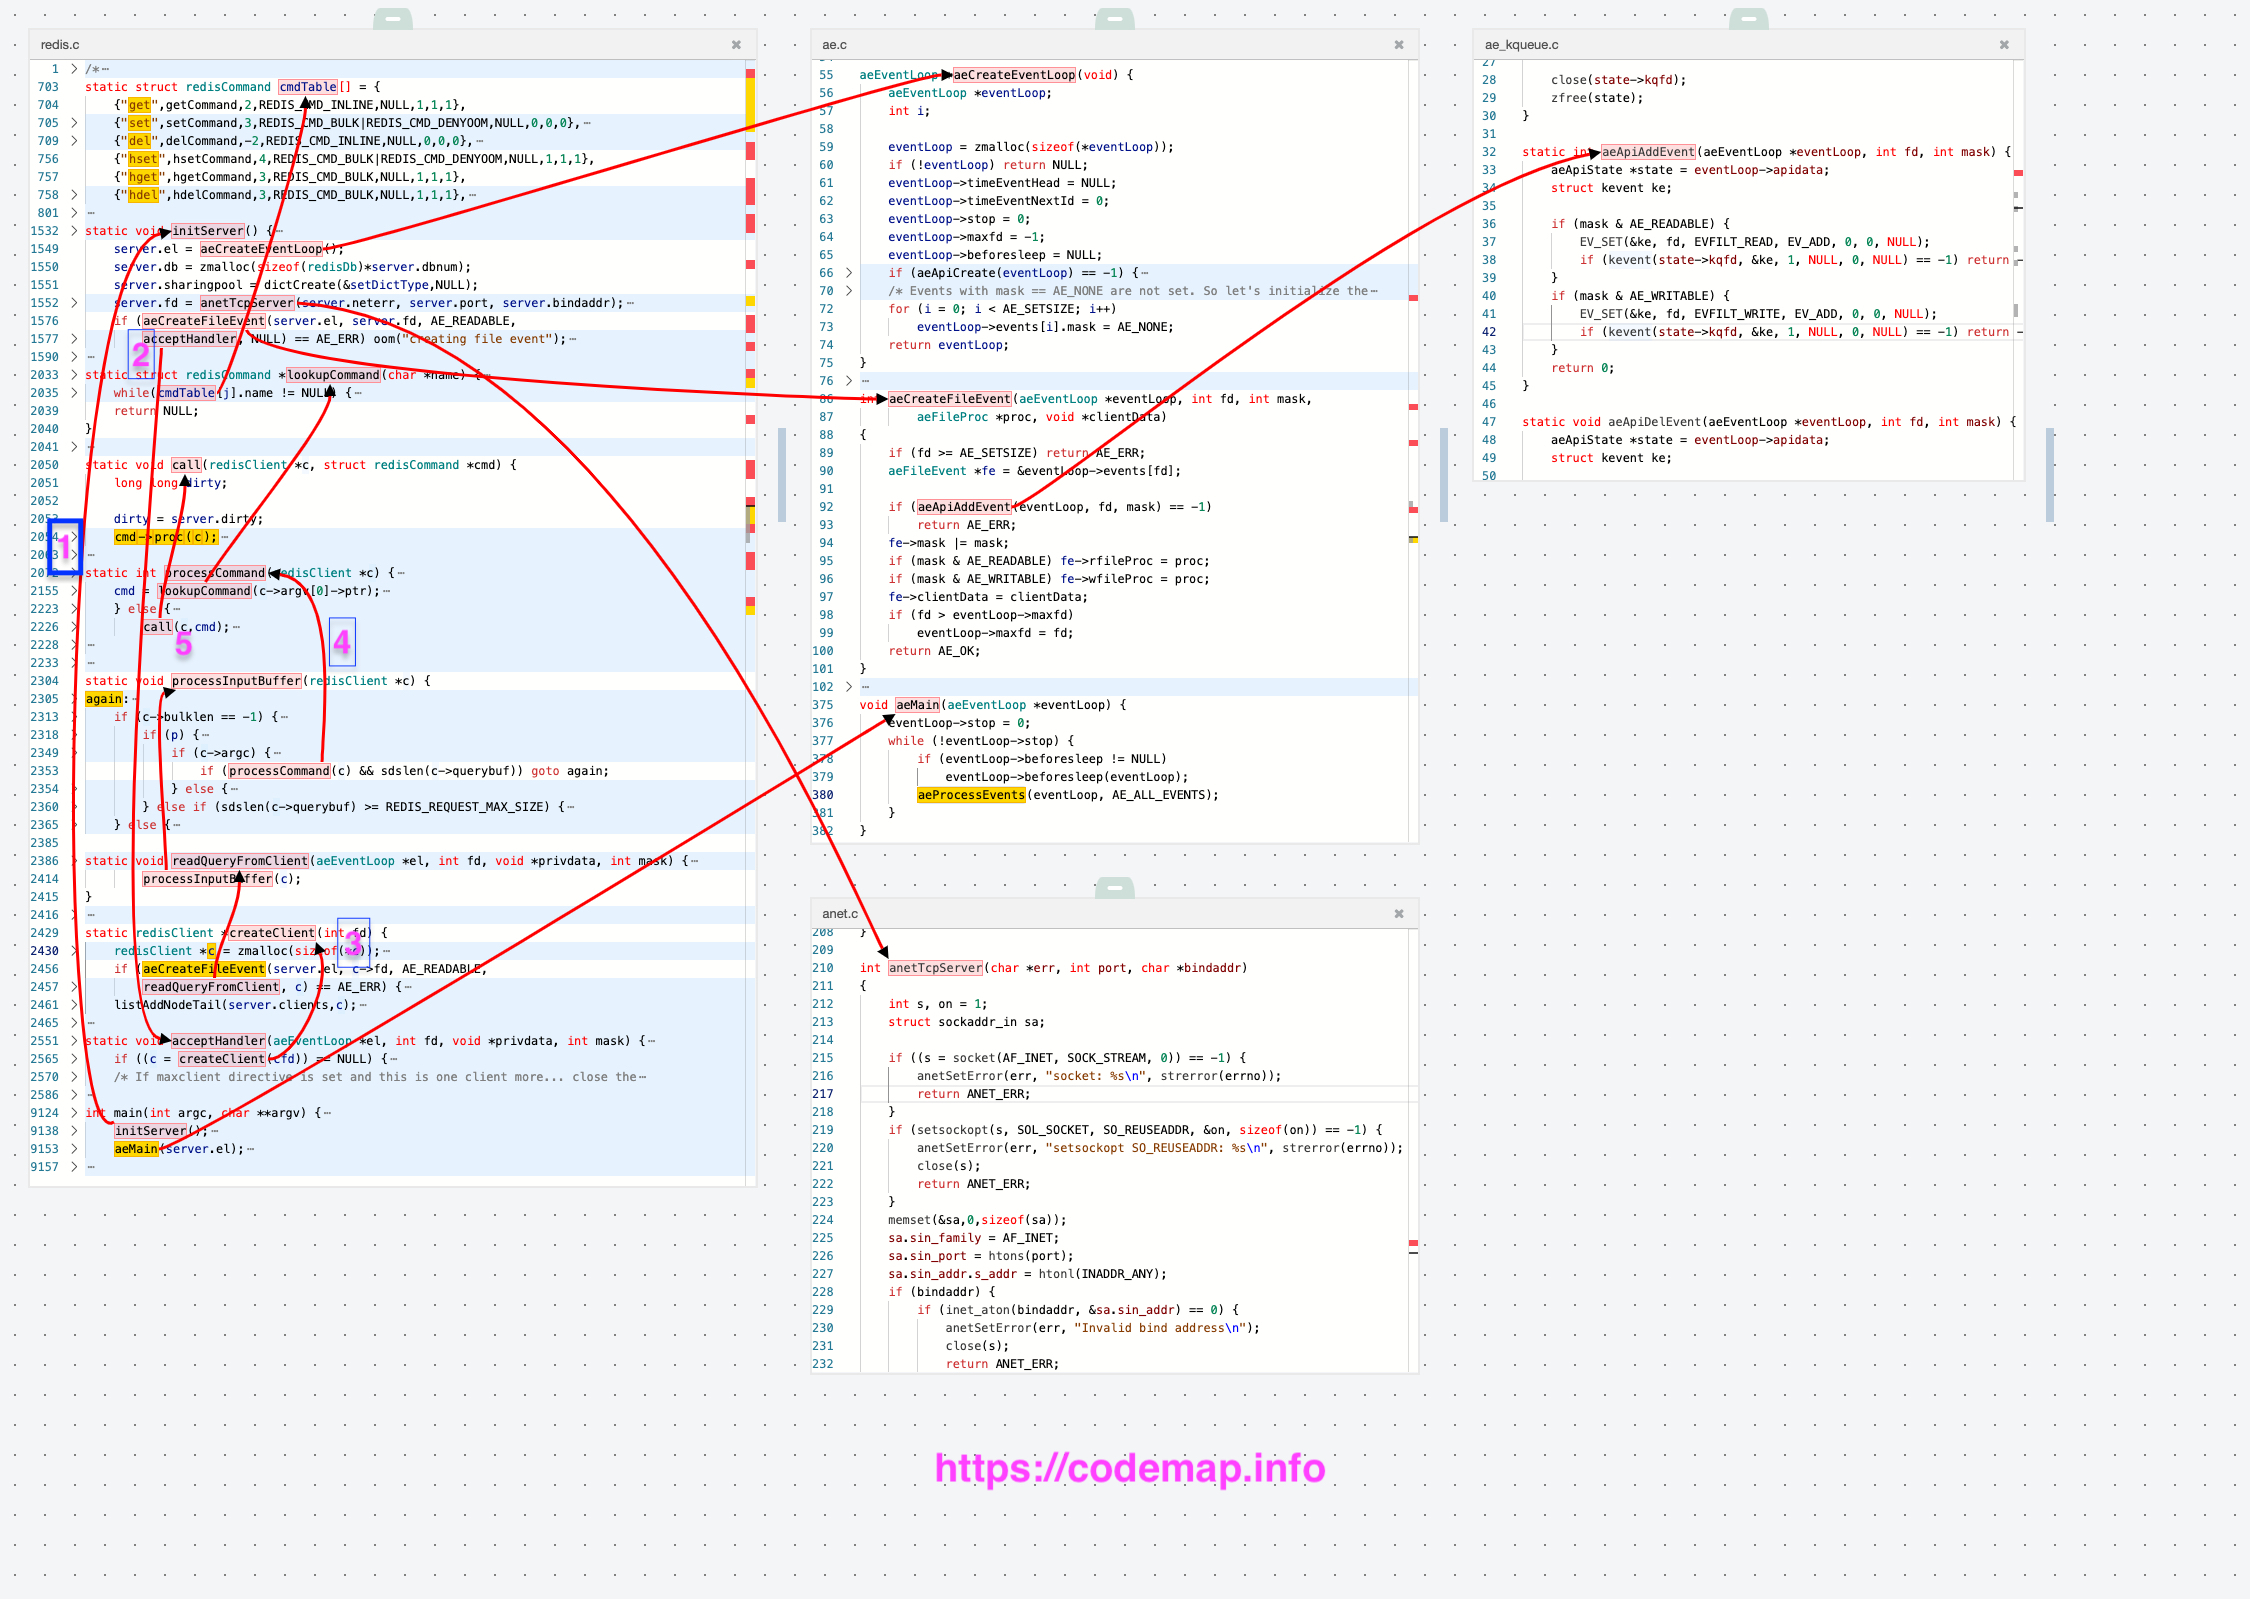Click annotation marker number 2 near acceptHandler
Viewport: 2250px width, 1599px height.
pyautogui.click(x=141, y=354)
